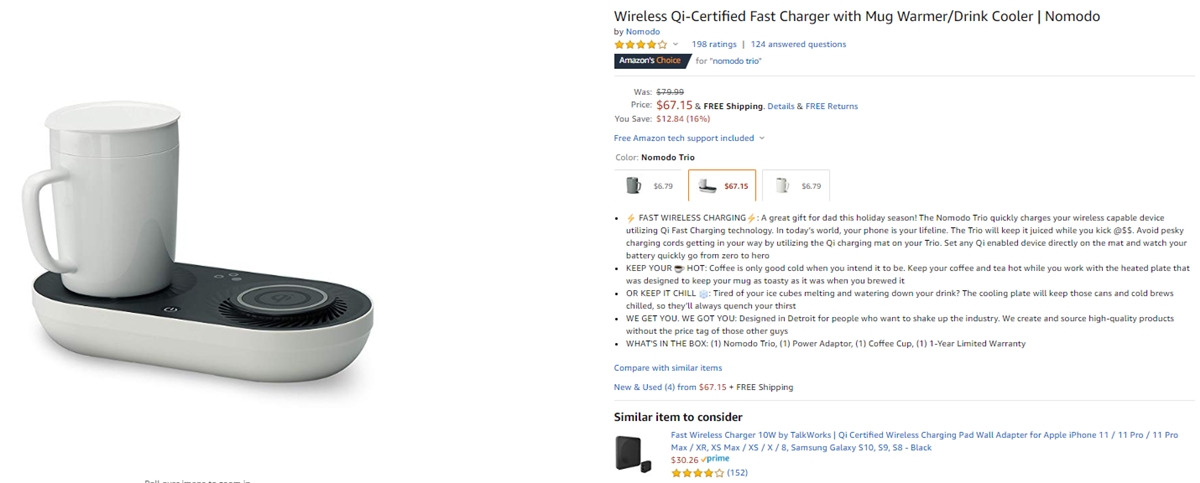Choose the white mug $6.79 color swatch

[x=796, y=185]
